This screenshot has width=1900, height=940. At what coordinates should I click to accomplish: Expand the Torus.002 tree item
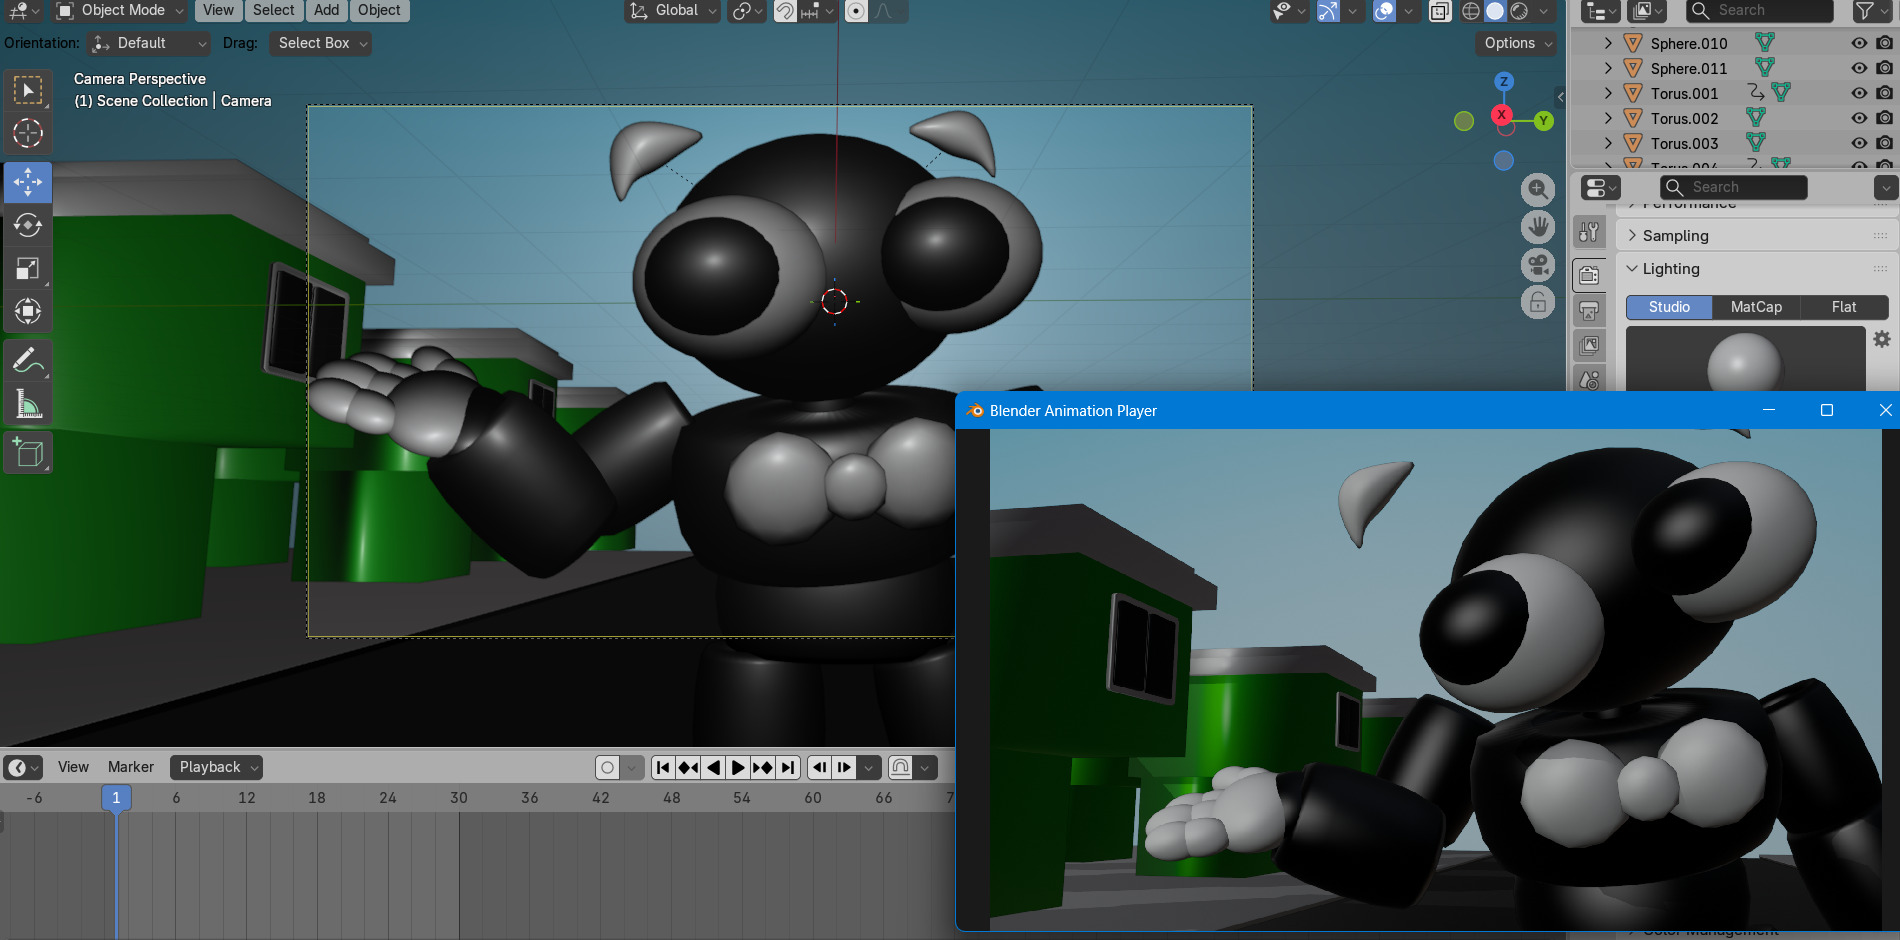(1607, 118)
